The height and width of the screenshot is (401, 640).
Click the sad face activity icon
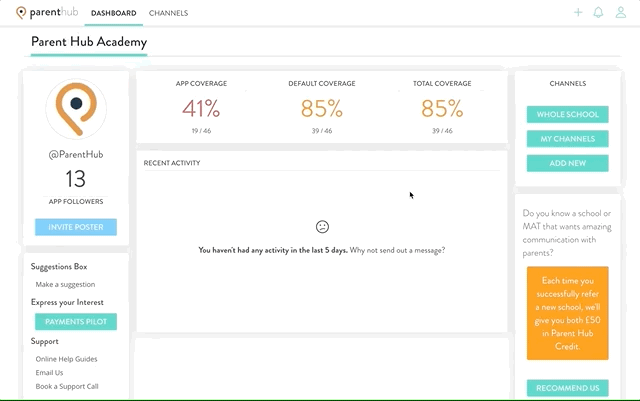[x=322, y=227]
